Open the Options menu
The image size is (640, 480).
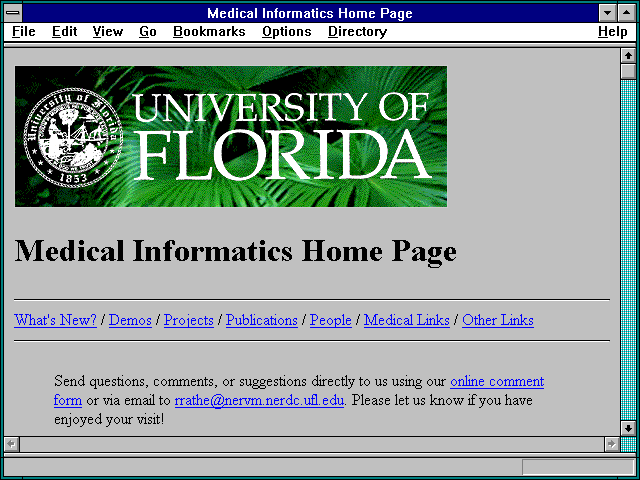pyautogui.click(x=287, y=31)
